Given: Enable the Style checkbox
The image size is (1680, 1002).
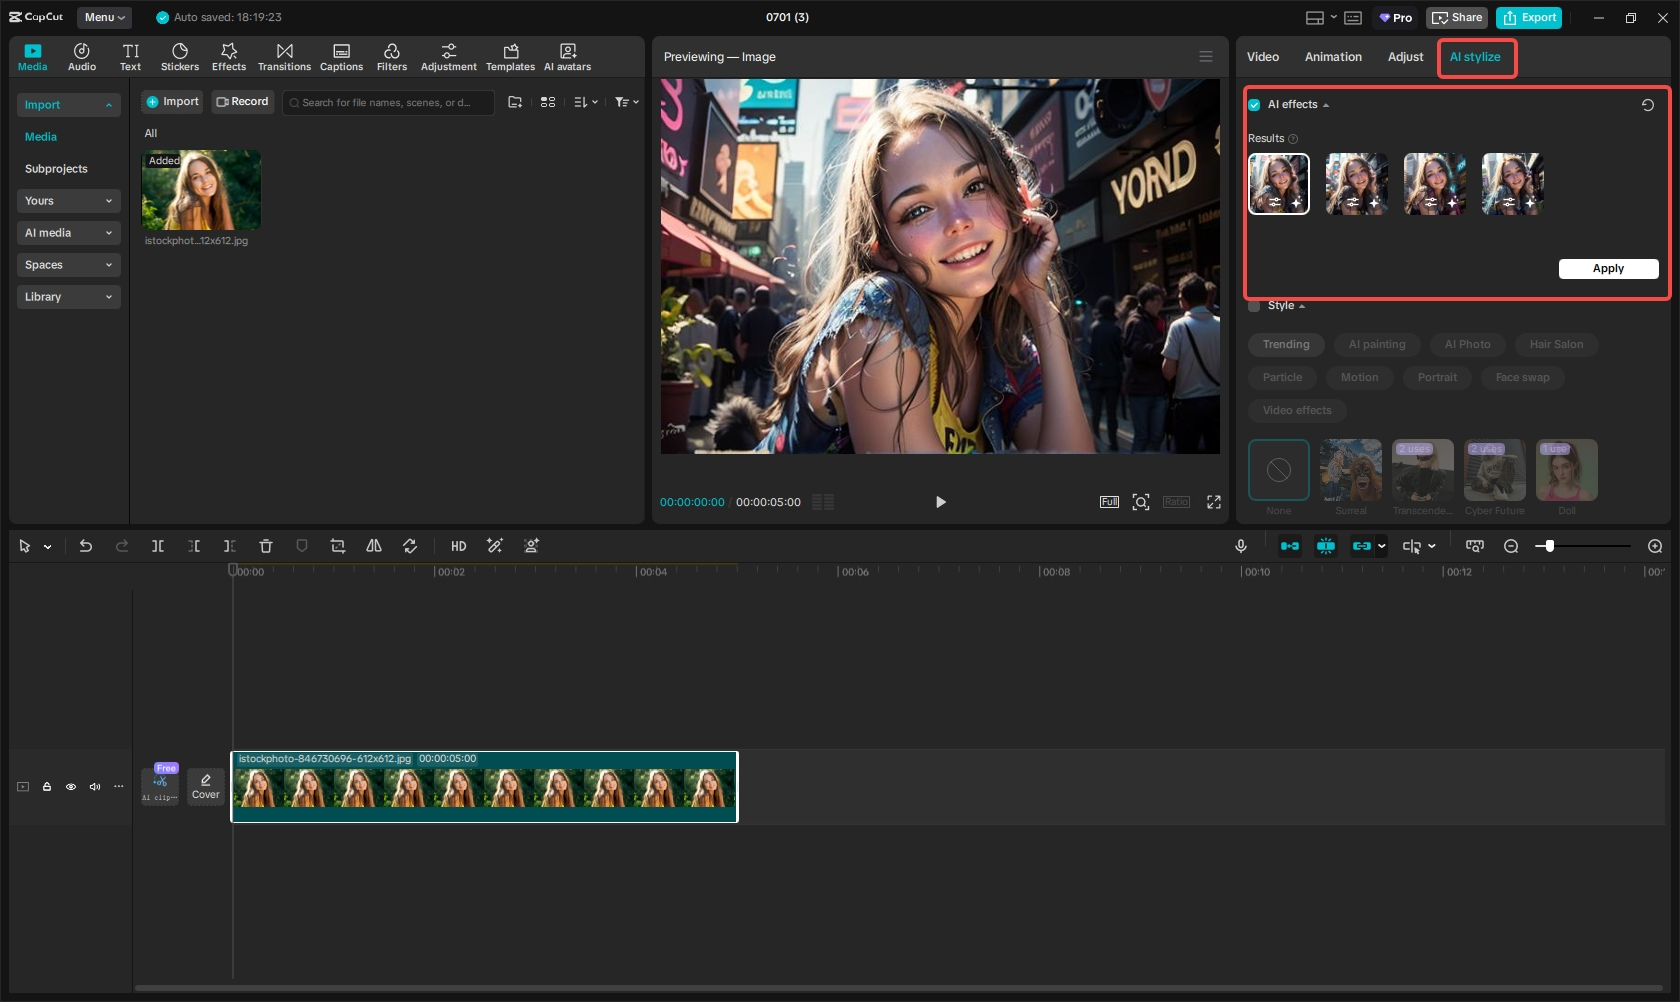Looking at the screenshot, I should click(1254, 306).
